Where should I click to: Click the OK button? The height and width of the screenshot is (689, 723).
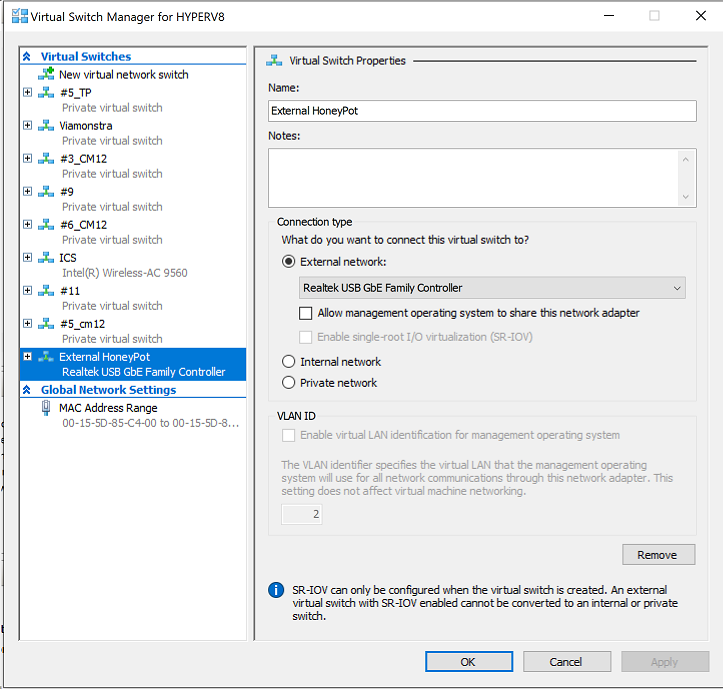tap(468, 662)
